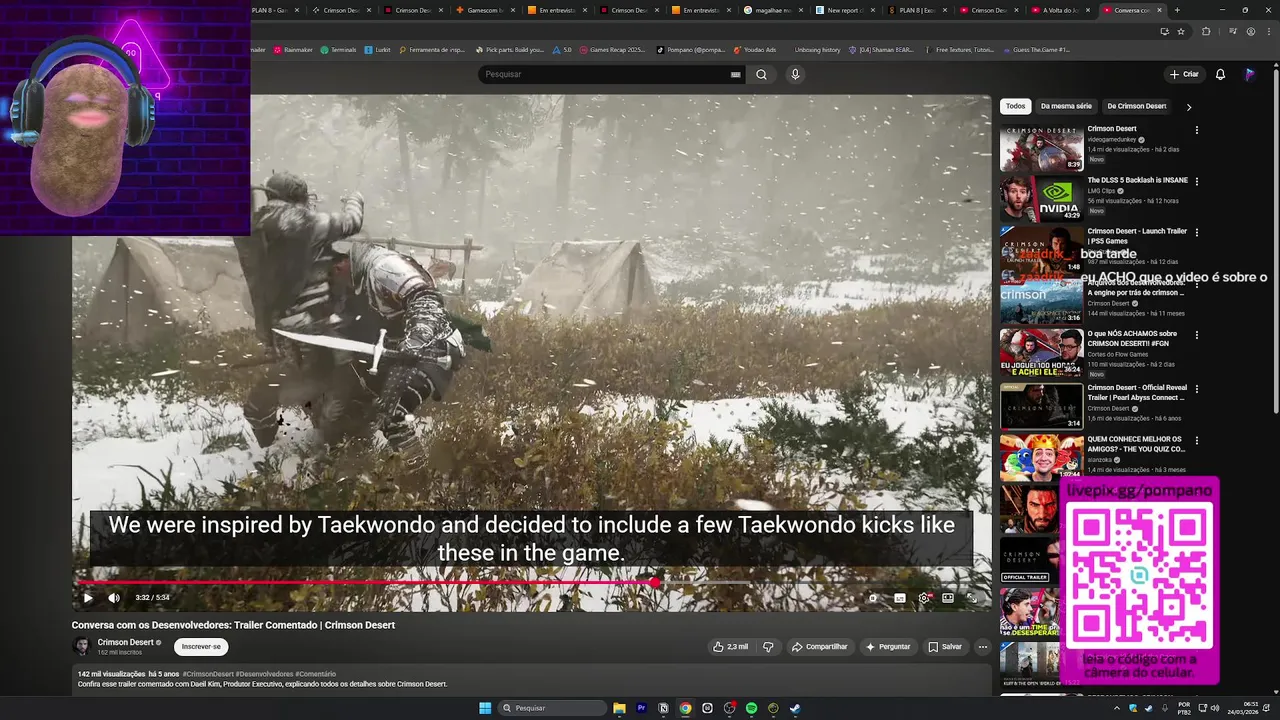This screenshot has height=720, width=1280.
Task: Click the #CrimsonDesert hashtag in description
Action: point(208,674)
